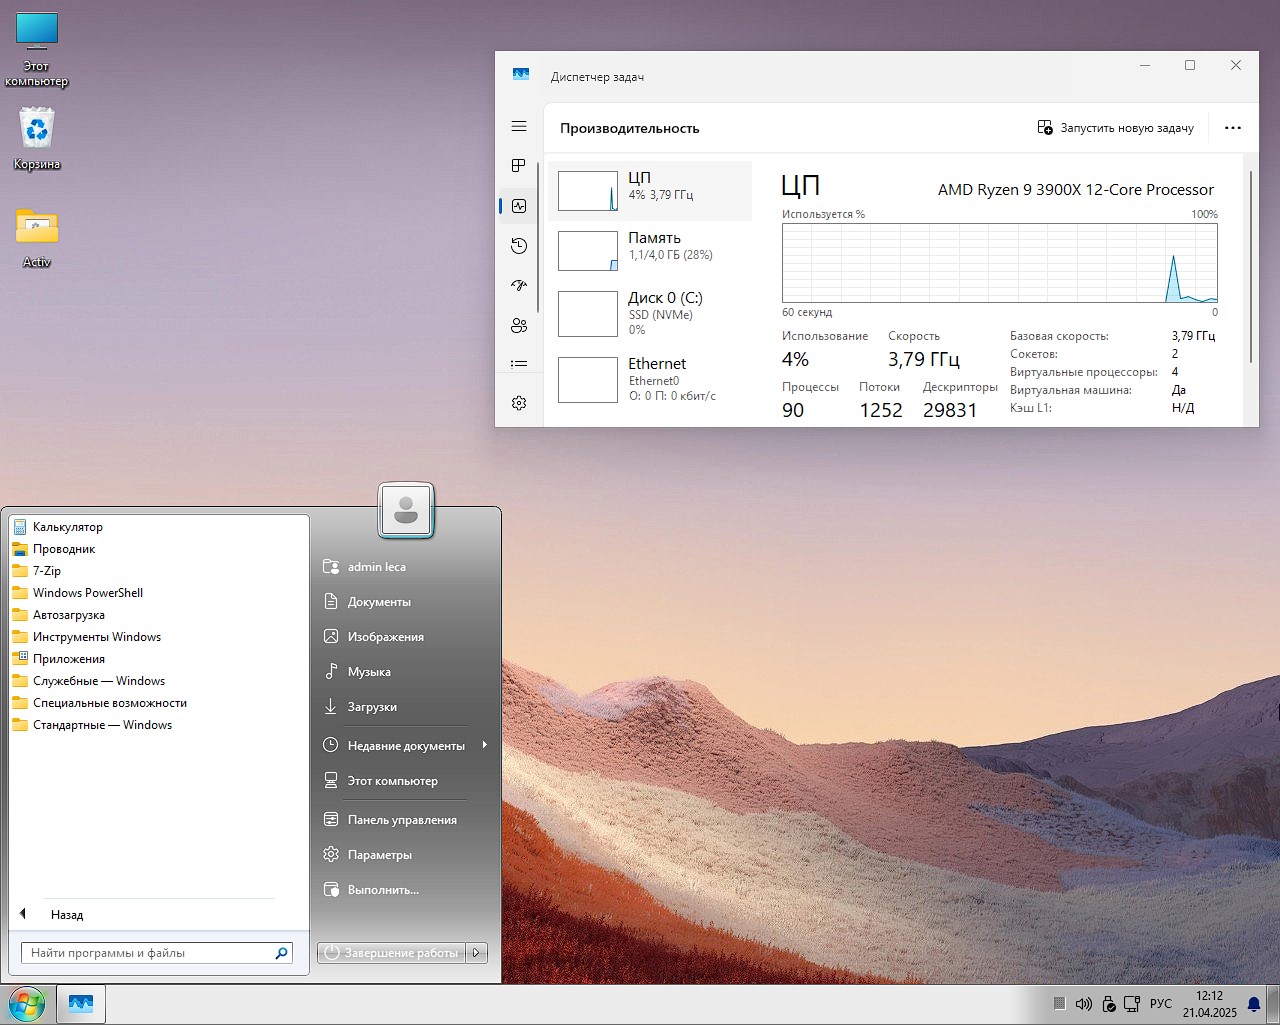Expand the 7-Zip folder in the Start menu

[x=157, y=571]
